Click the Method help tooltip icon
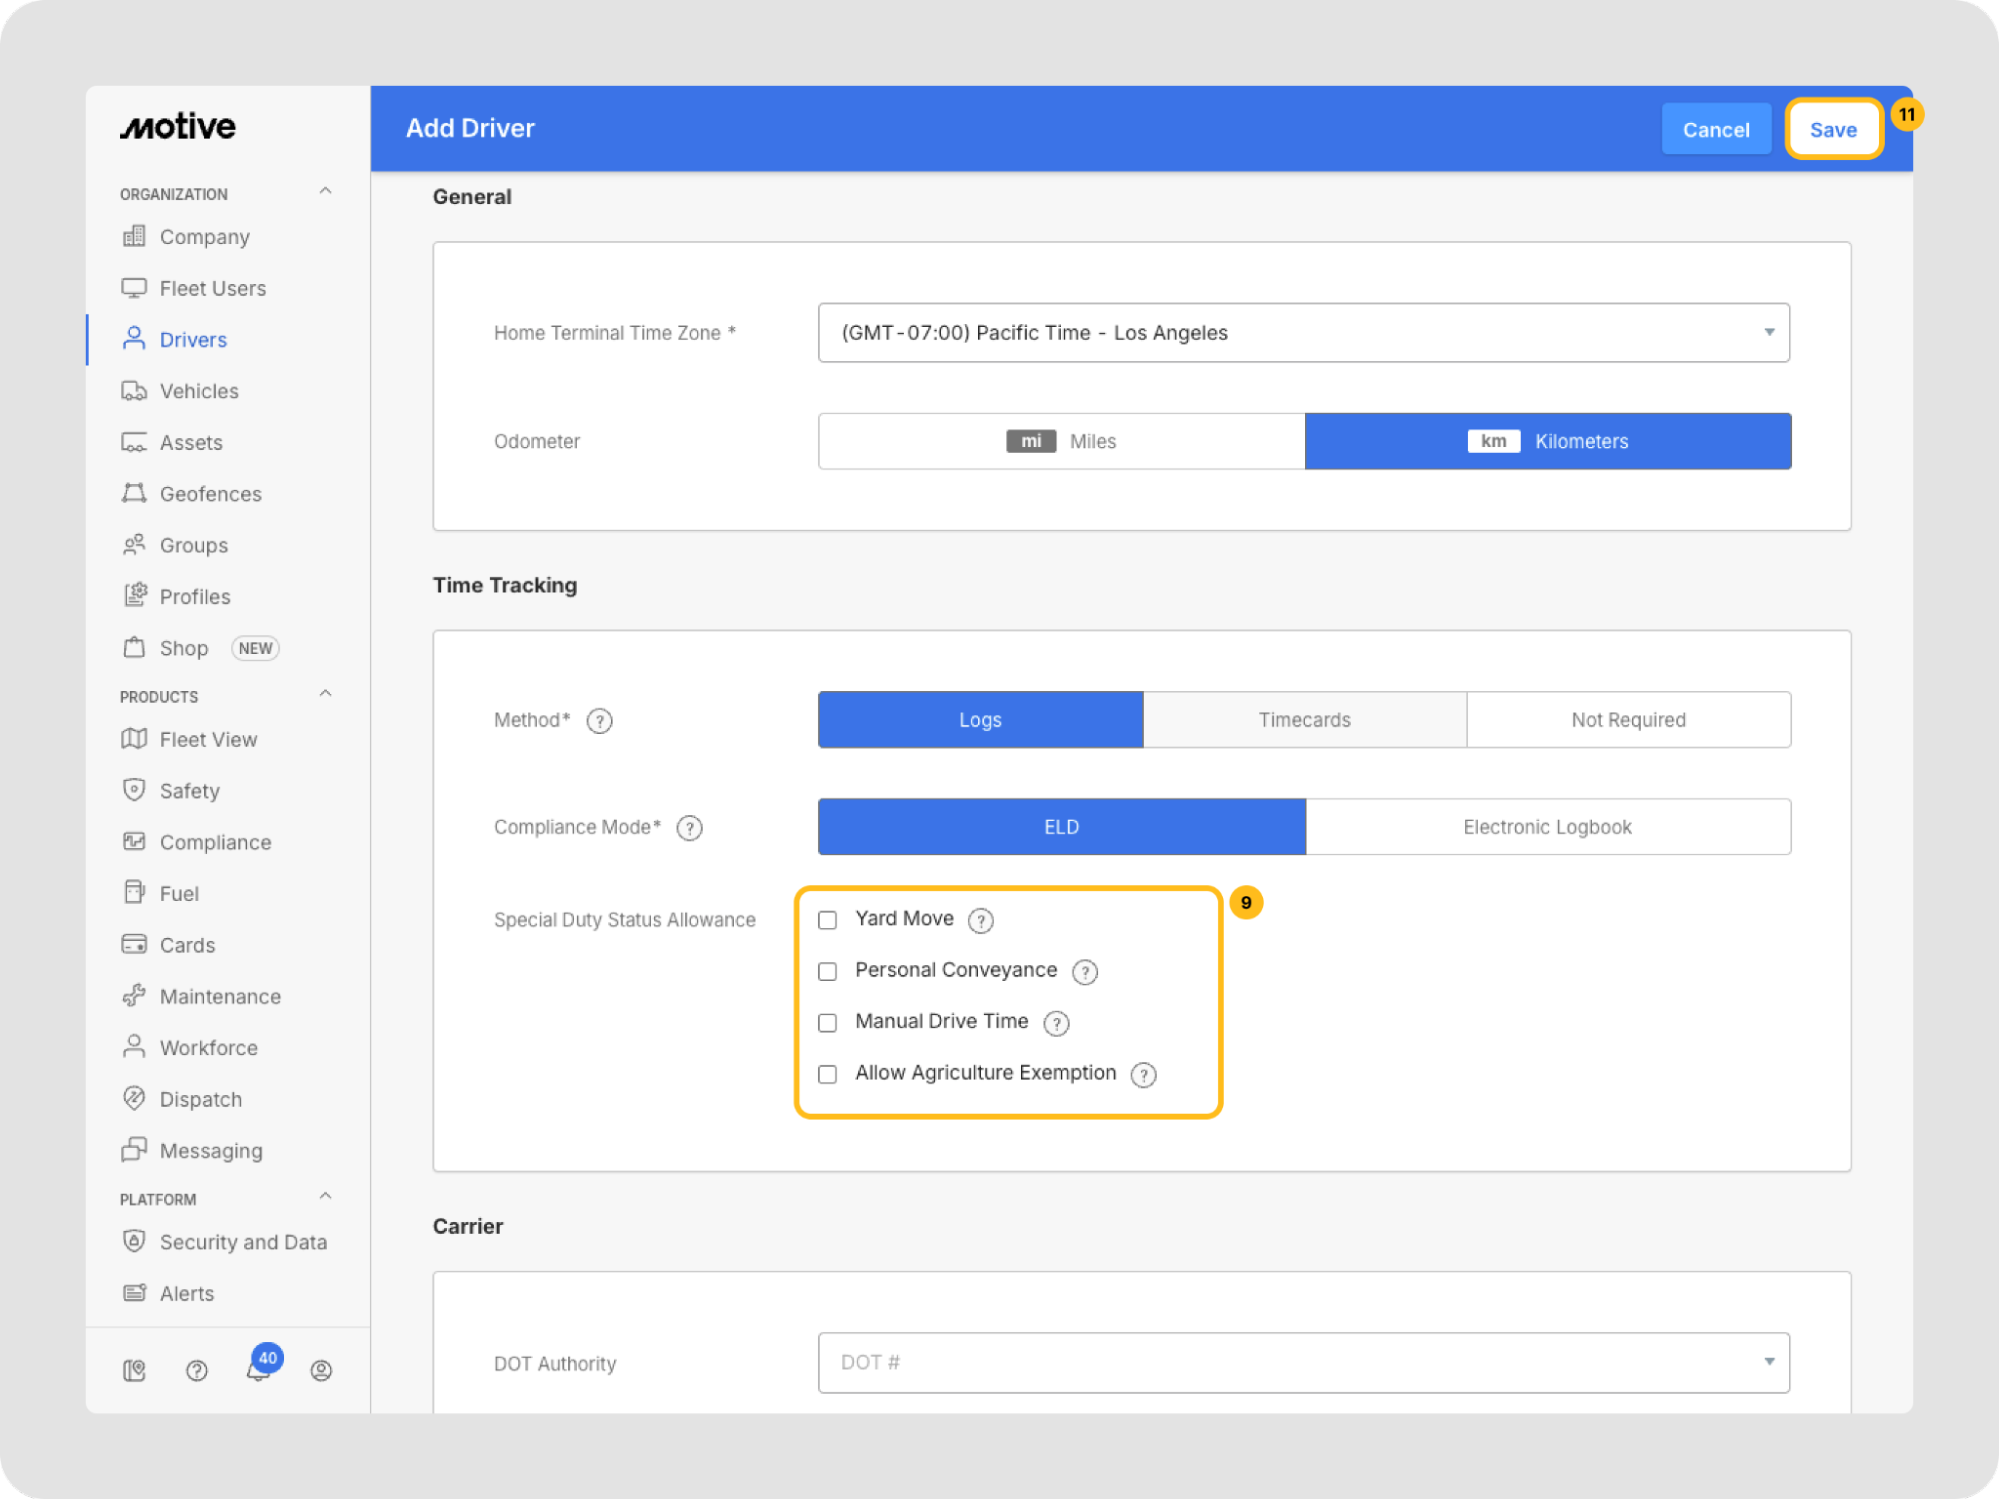 (599, 721)
